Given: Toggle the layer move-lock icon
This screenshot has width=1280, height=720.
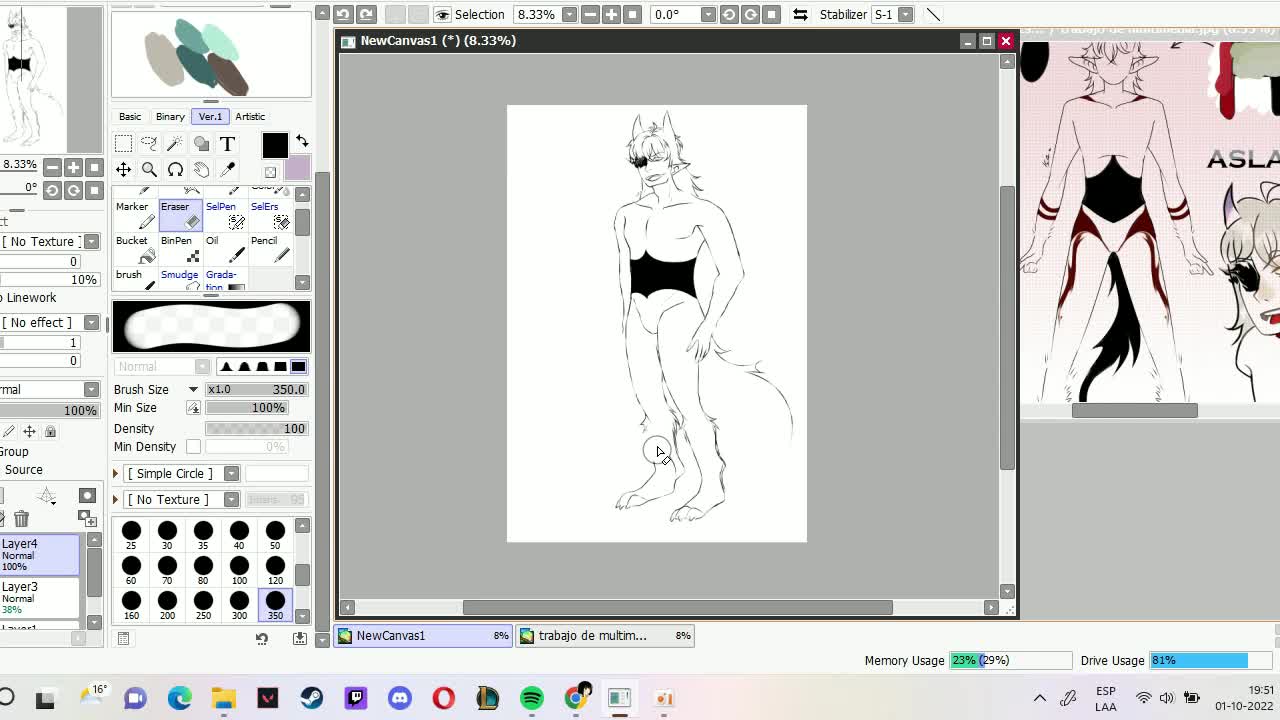Looking at the screenshot, I should click(29, 431).
